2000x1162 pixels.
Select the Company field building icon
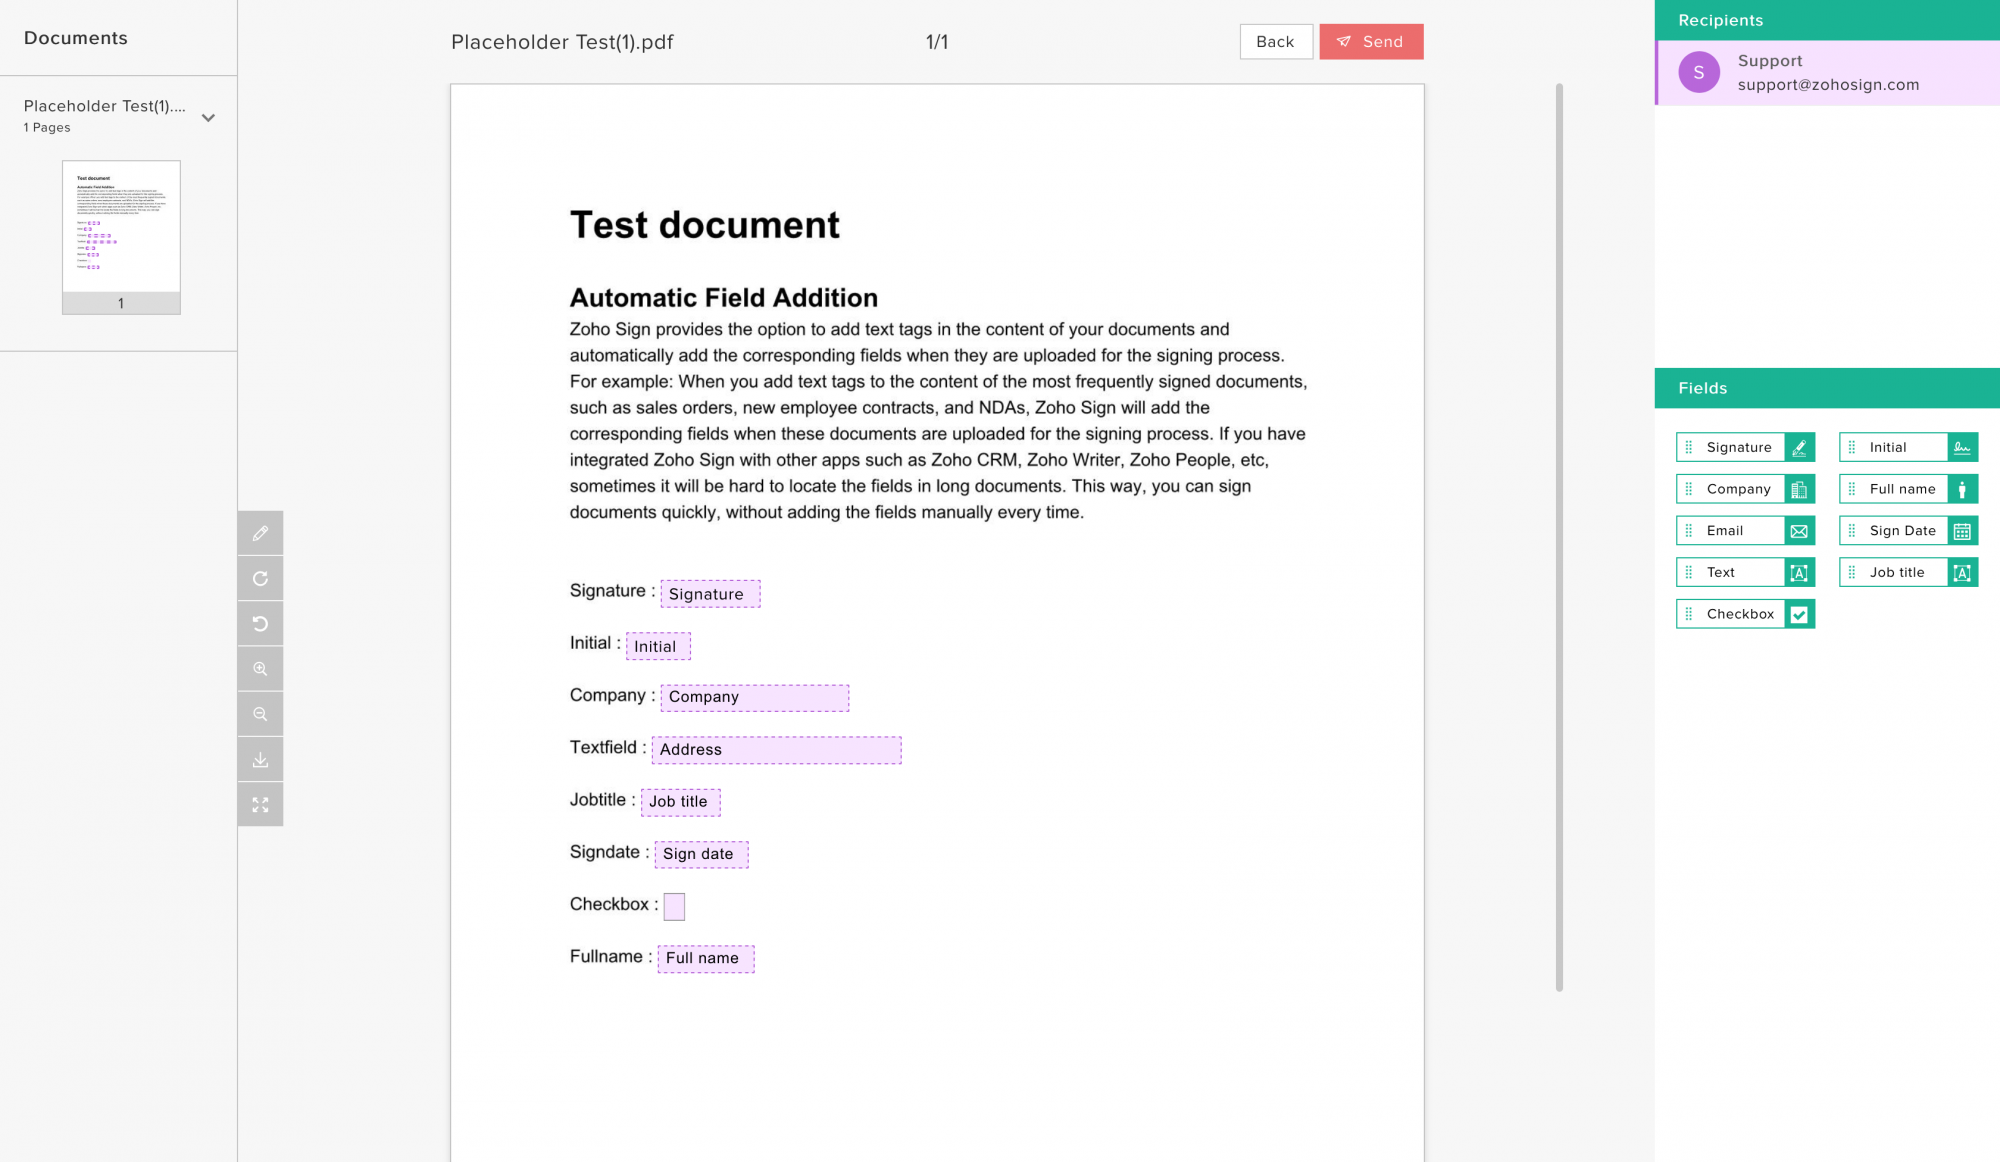pyautogui.click(x=1799, y=489)
